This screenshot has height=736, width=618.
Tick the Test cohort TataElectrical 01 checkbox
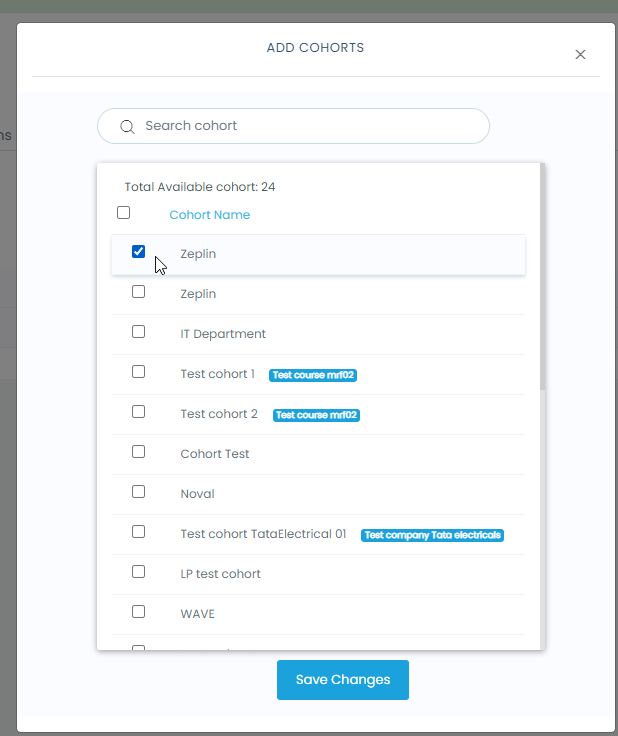point(139,532)
